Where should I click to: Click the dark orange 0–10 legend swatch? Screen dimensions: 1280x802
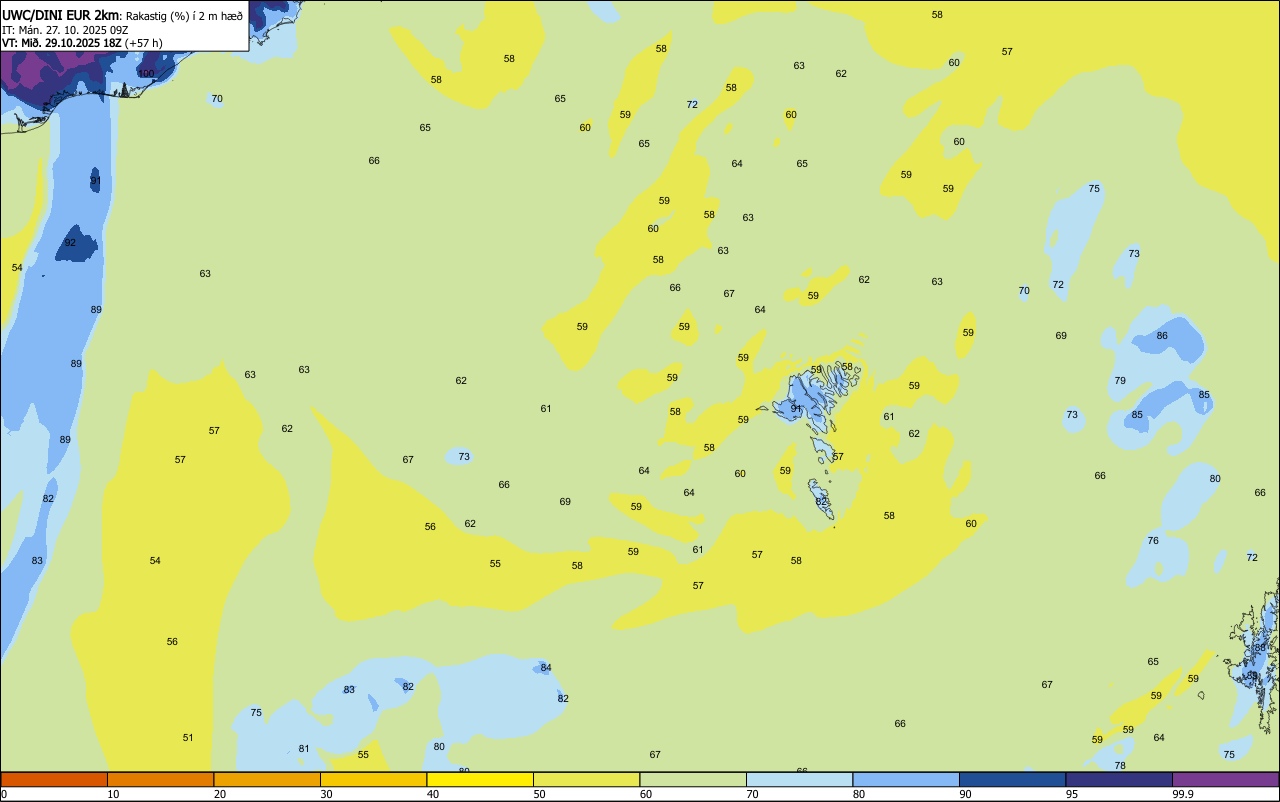click(x=54, y=779)
